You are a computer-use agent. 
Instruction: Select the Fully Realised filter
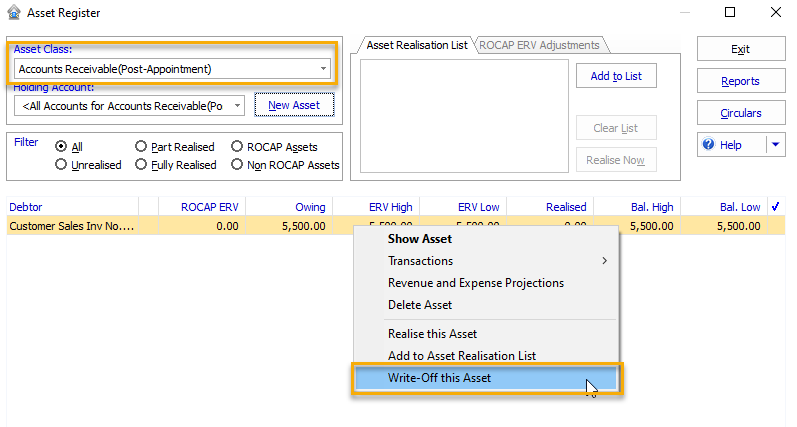coord(141,165)
